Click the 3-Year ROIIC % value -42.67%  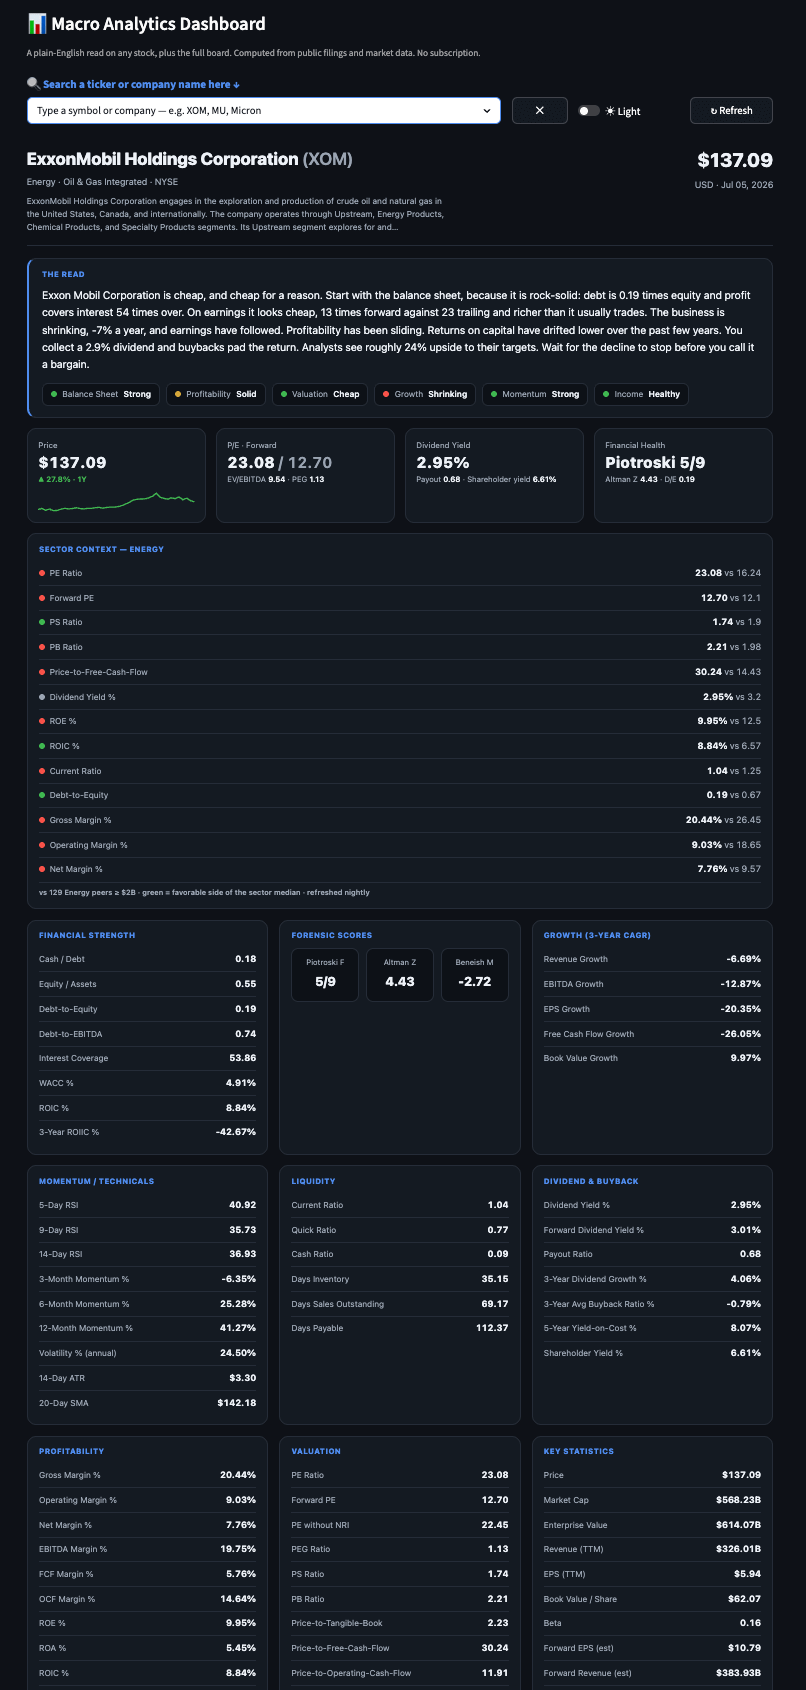point(236,1132)
